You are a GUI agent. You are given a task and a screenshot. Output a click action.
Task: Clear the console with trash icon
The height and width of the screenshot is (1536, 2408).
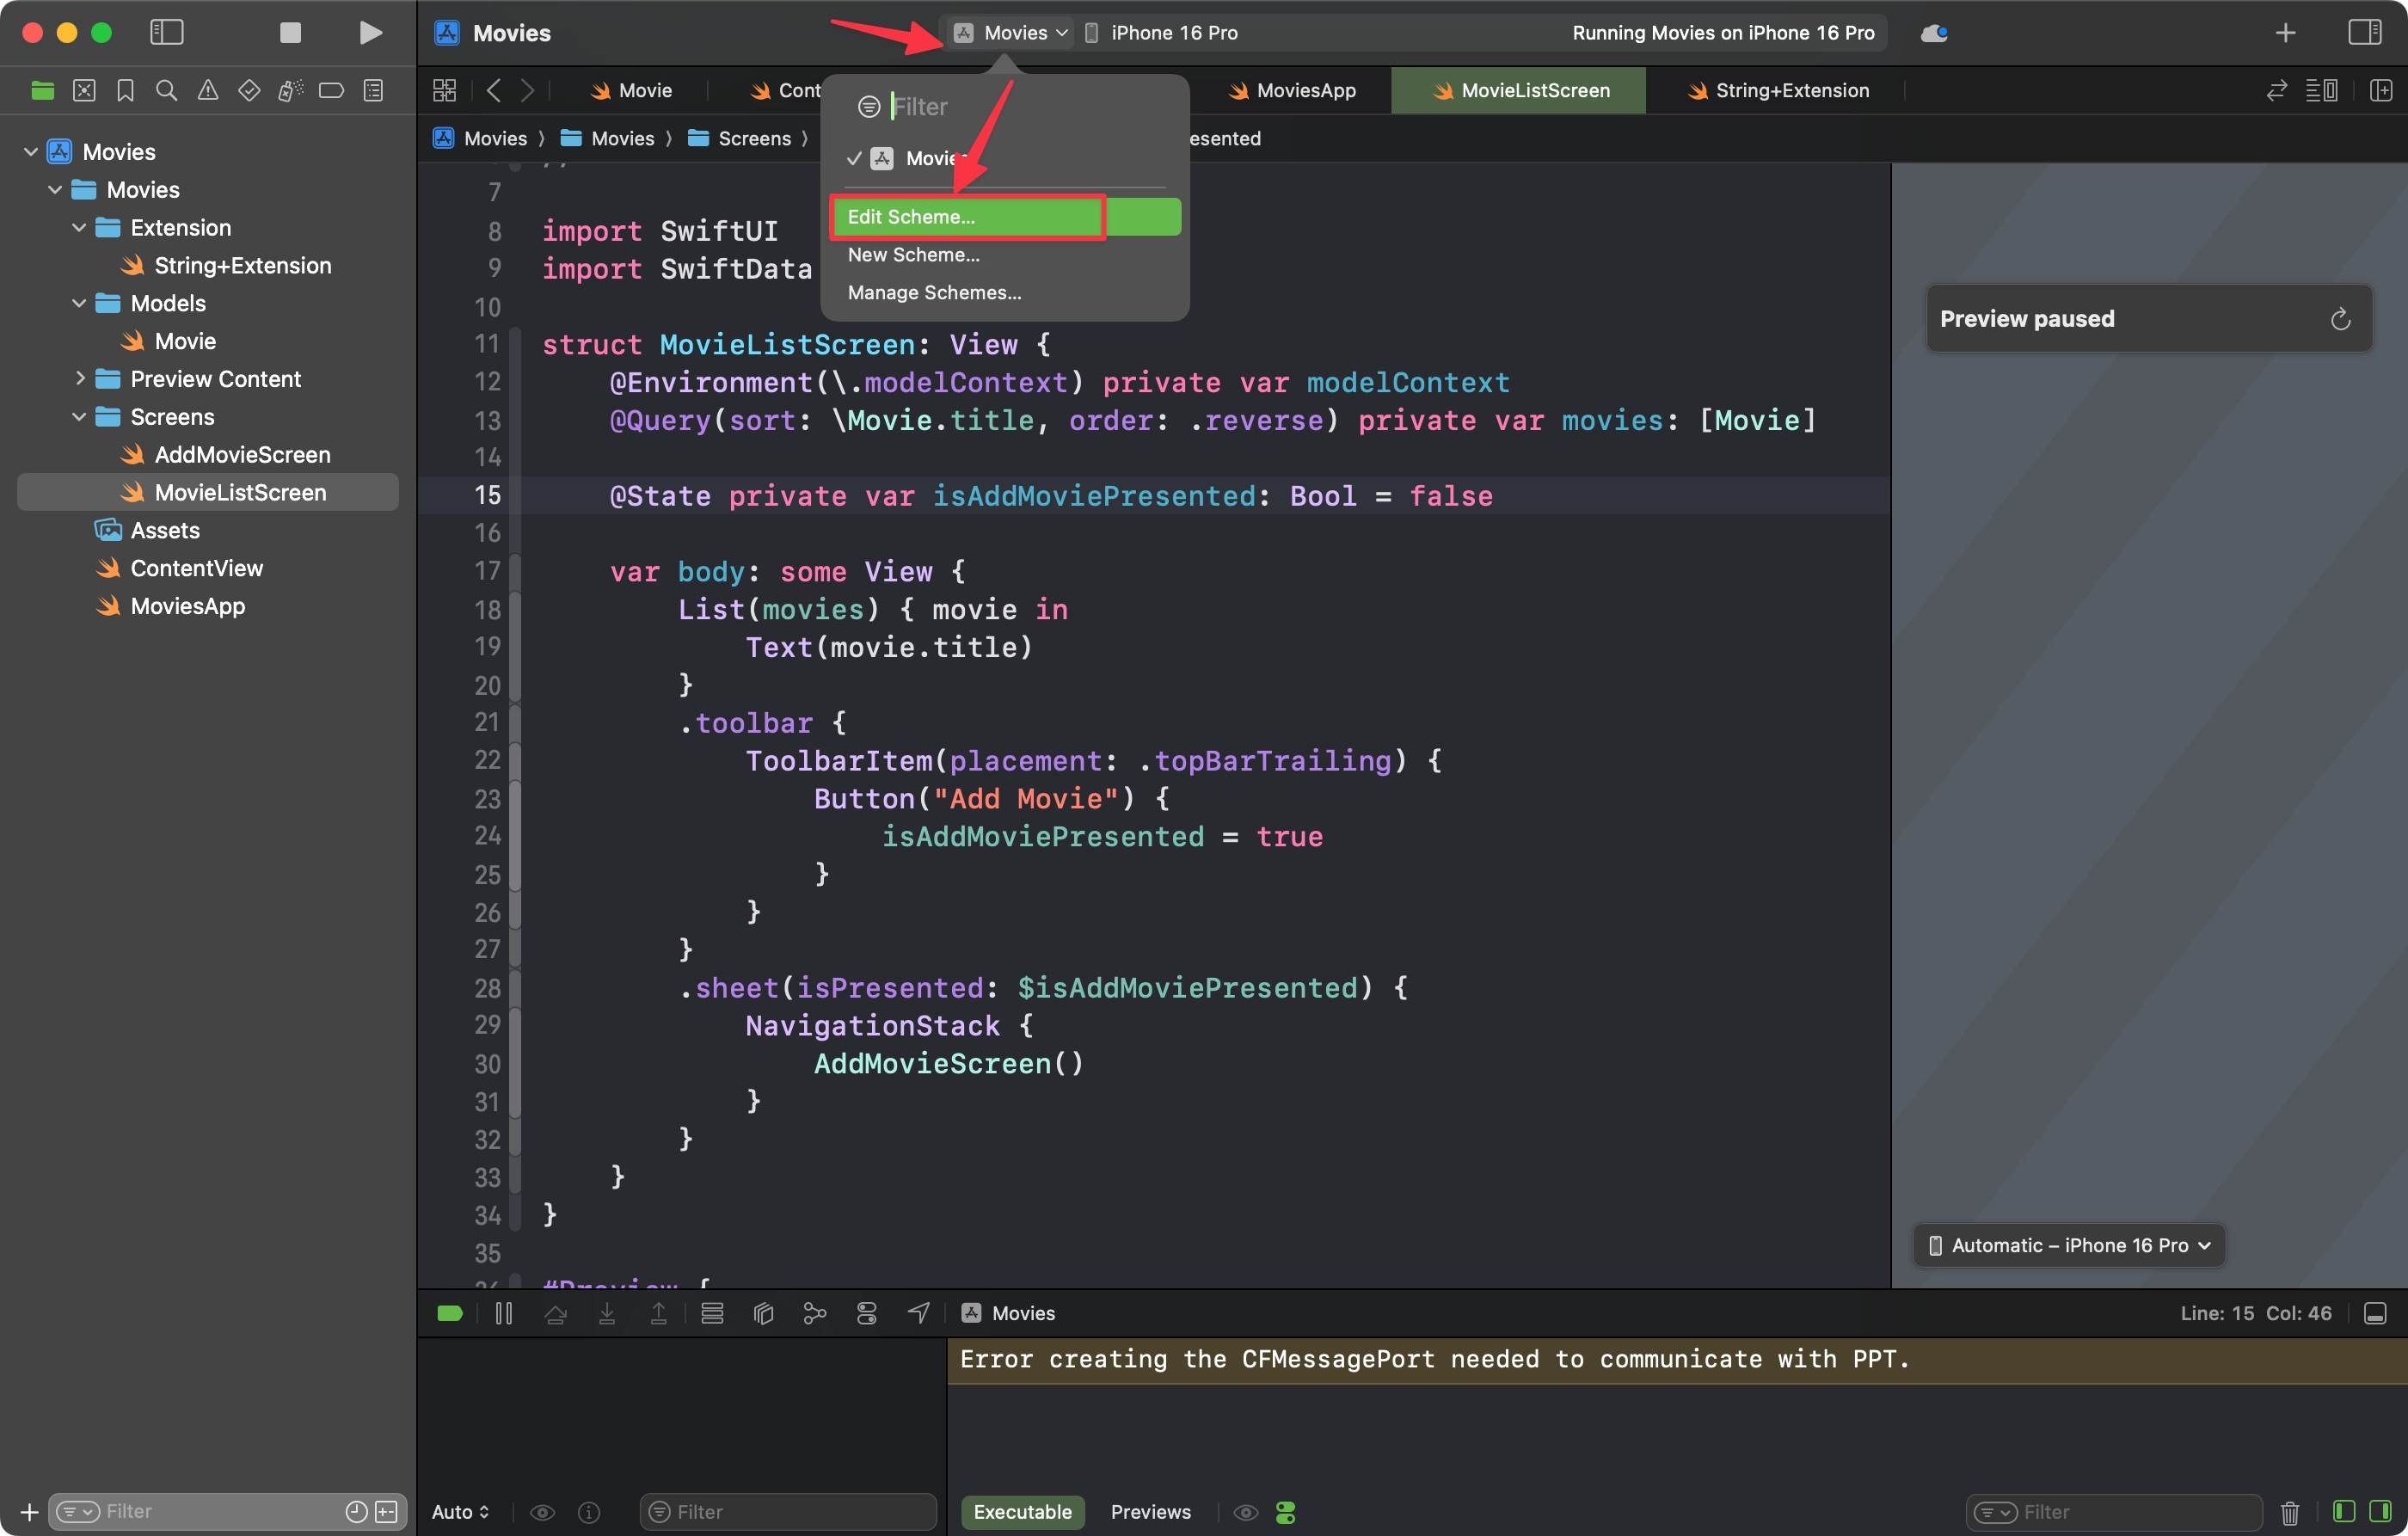tap(2289, 1512)
